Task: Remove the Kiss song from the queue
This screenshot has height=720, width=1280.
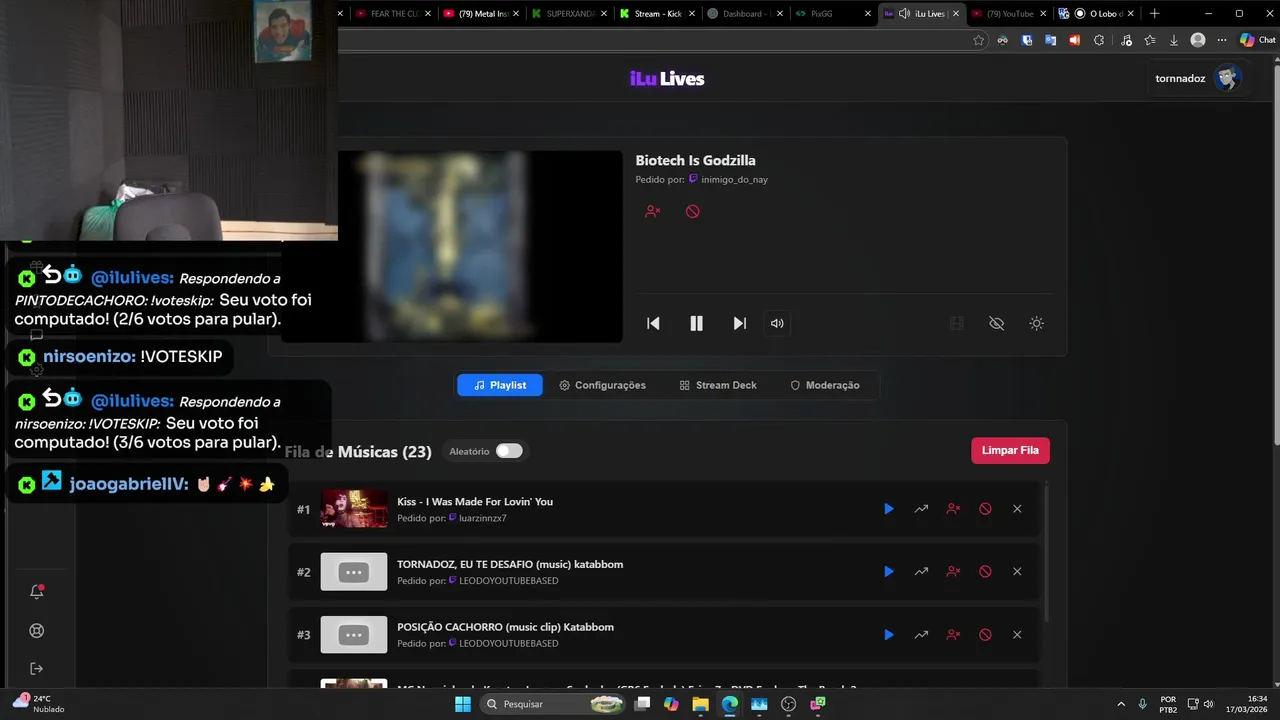Action: 1017,509
